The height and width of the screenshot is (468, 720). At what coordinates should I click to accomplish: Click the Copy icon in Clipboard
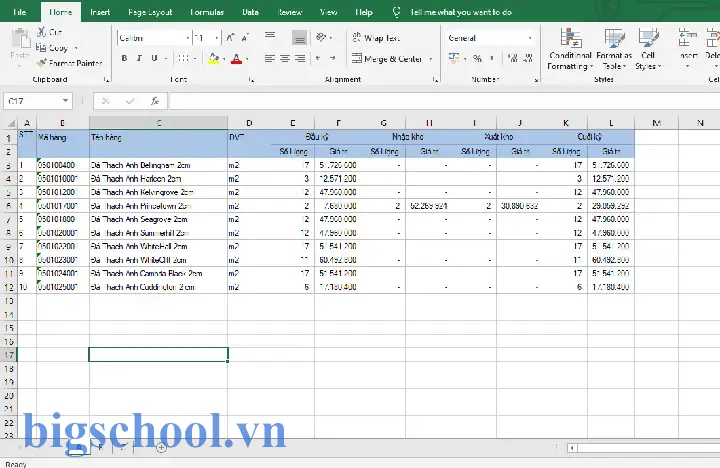coord(41,47)
